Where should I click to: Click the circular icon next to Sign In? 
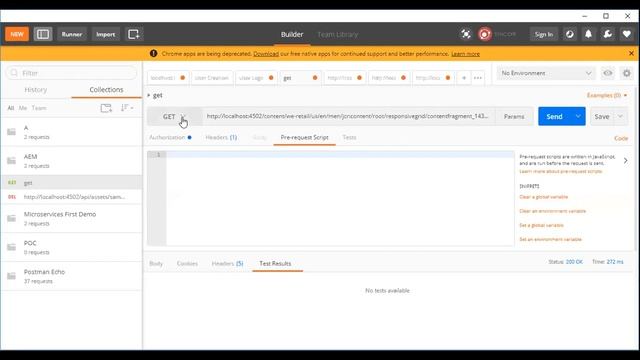pos(570,34)
